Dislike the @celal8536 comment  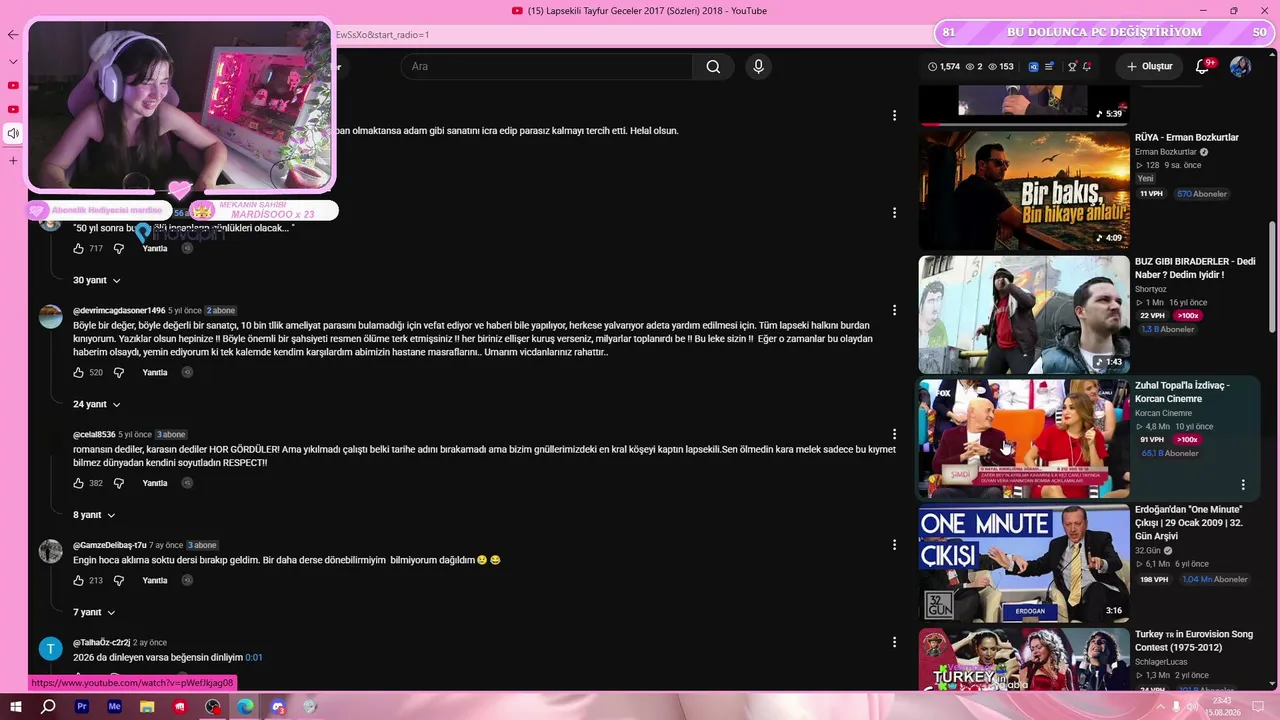[118, 483]
